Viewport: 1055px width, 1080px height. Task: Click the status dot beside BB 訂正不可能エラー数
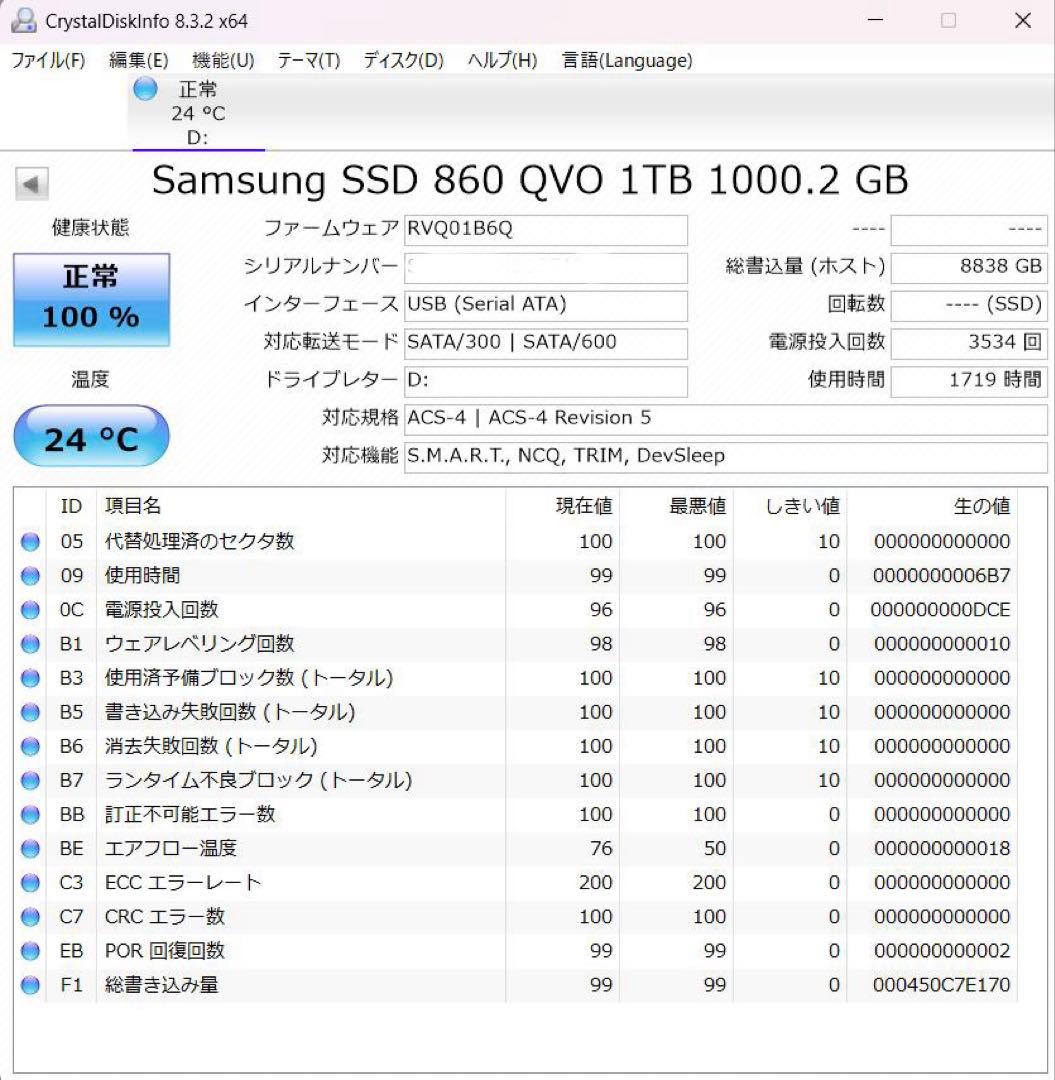click(x=29, y=814)
